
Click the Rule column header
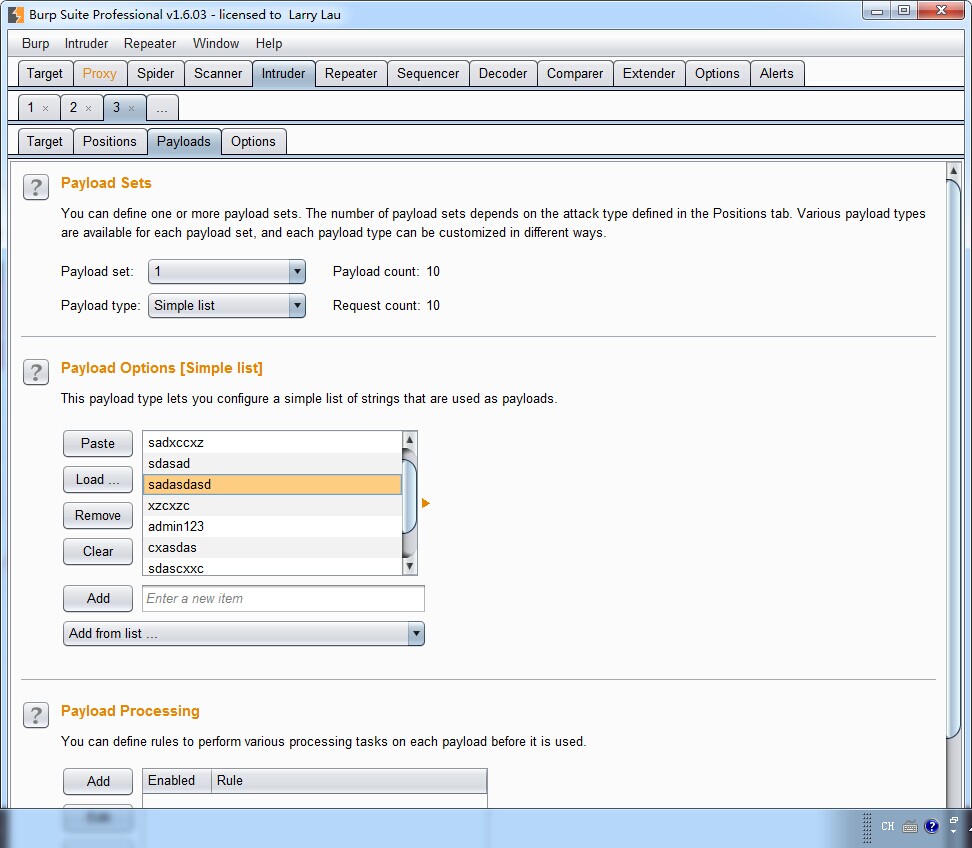click(349, 781)
